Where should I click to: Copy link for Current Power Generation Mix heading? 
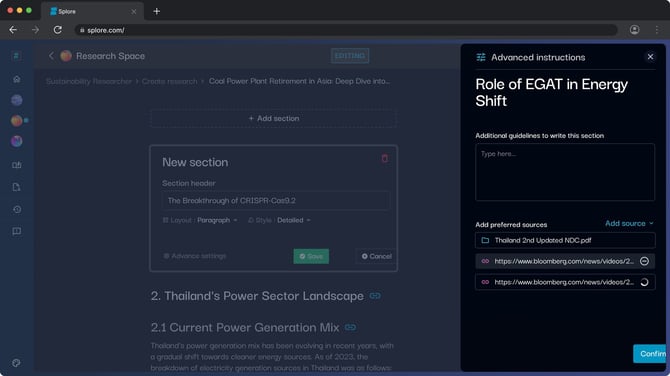click(x=350, y=327)
